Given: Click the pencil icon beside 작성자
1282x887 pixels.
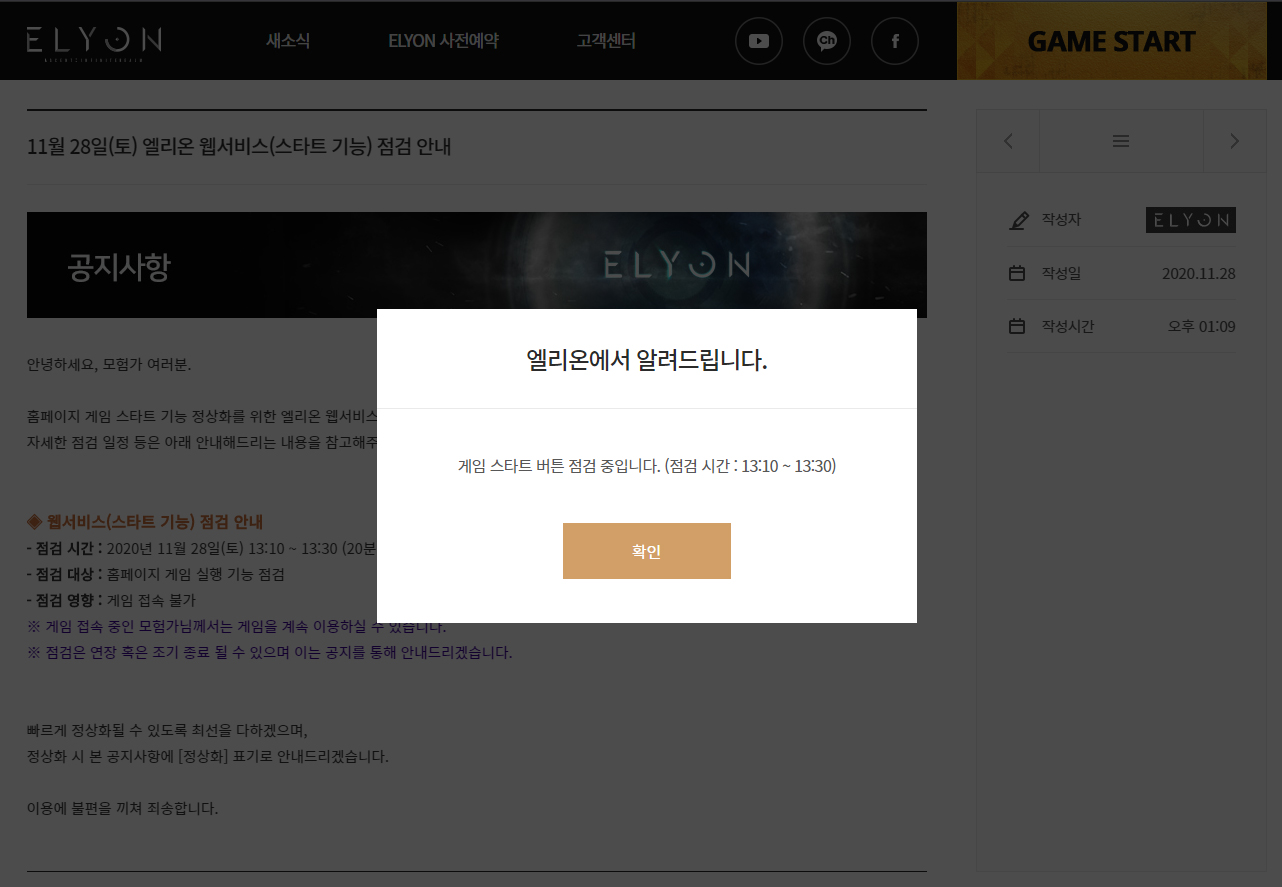Looking at the screenshot, I should tap(1018, 220).
